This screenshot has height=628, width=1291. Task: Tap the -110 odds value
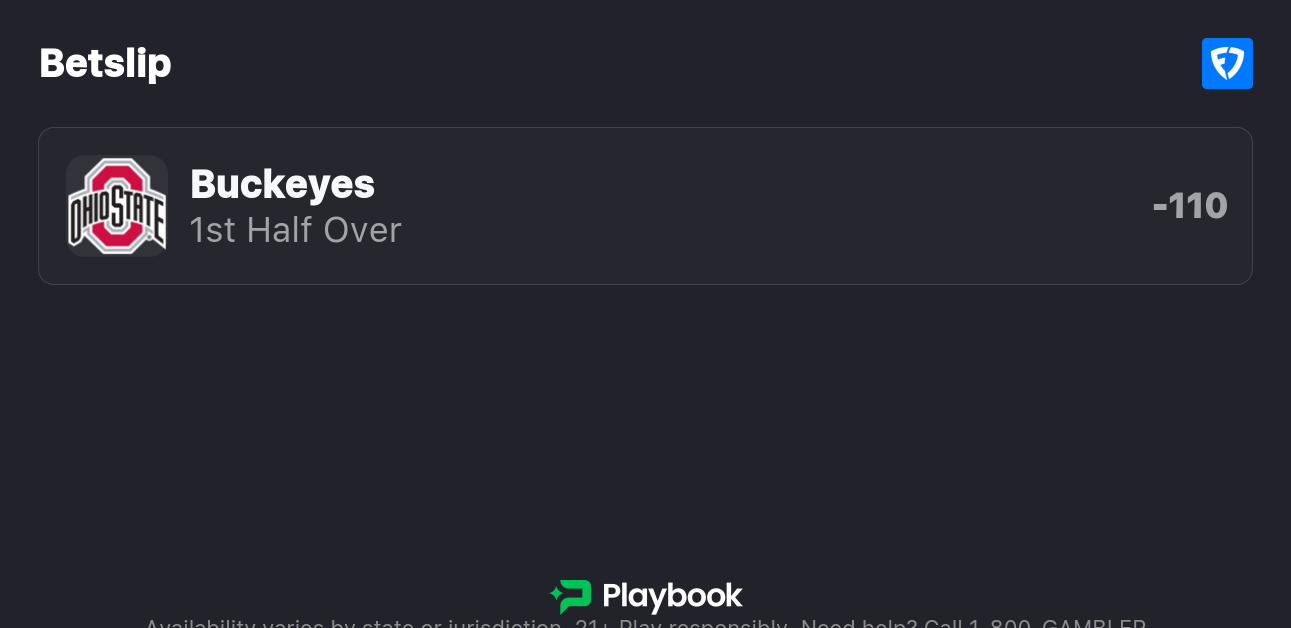point(1190,206)
